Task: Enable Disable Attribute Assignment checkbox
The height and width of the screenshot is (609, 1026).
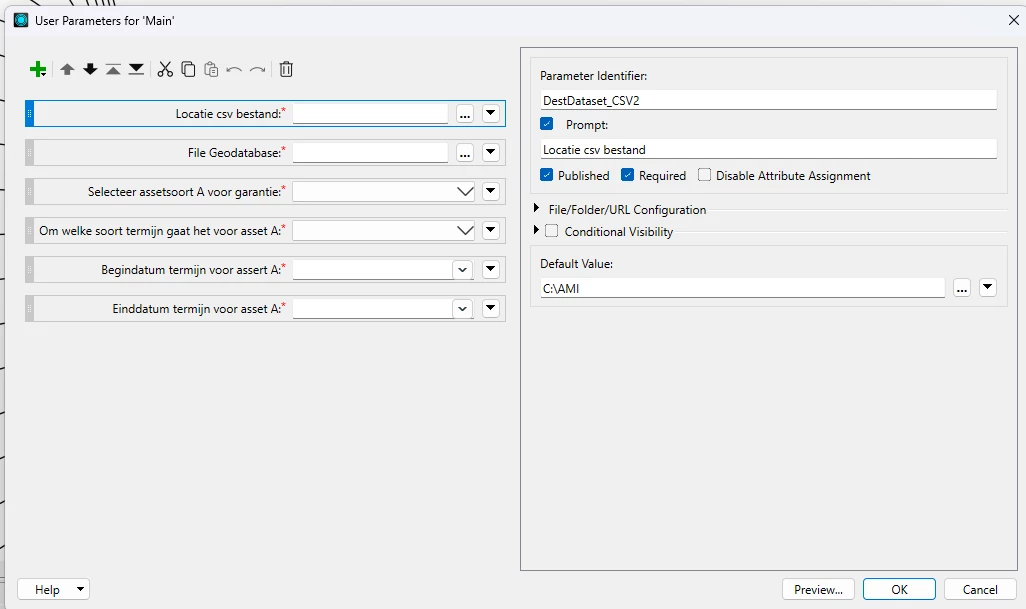Action: click(x=704, y=175)
